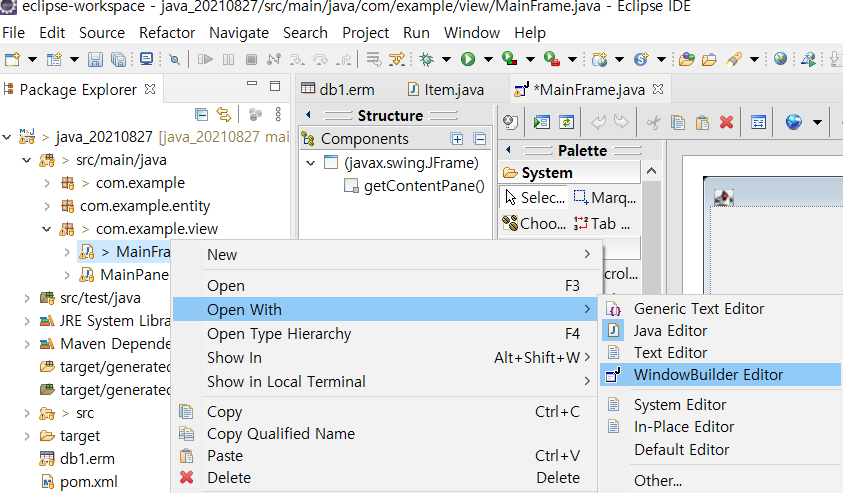Collapse the java_20210827 project node

coord(6,137)
